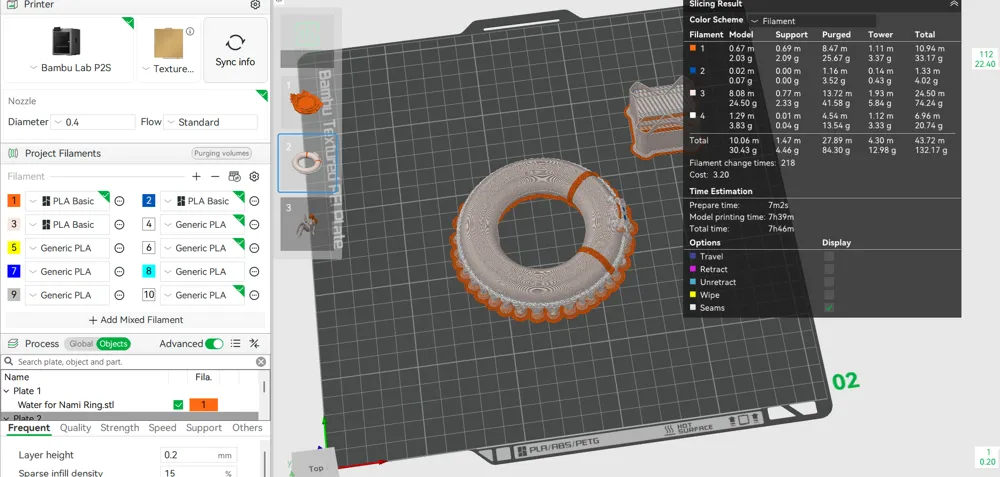Image resolution: width=1000 pixels, height=477 pixels.
Task: Open the nozzle Diameter 0.4 dropdown
Action: tap(93, 122)
